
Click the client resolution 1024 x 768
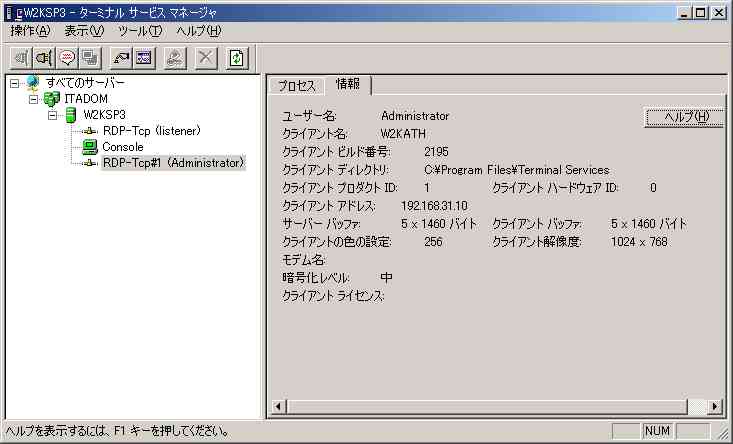point(639,242)
